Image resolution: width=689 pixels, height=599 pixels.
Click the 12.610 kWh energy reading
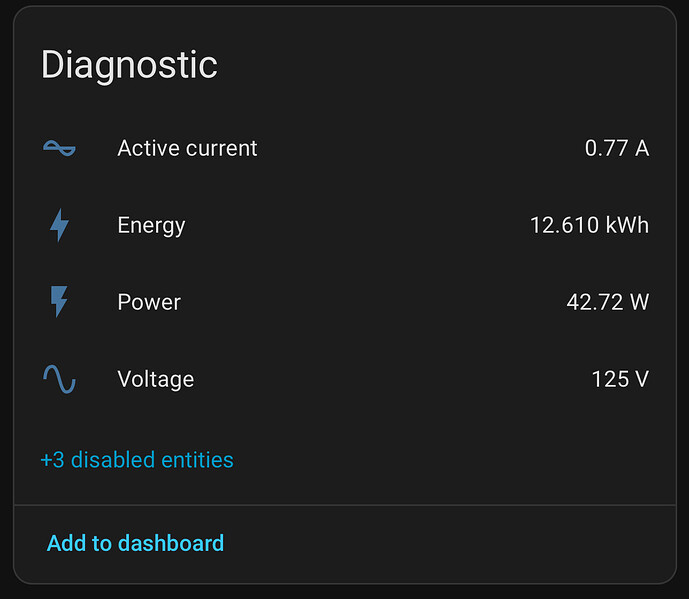pos(589,225)
